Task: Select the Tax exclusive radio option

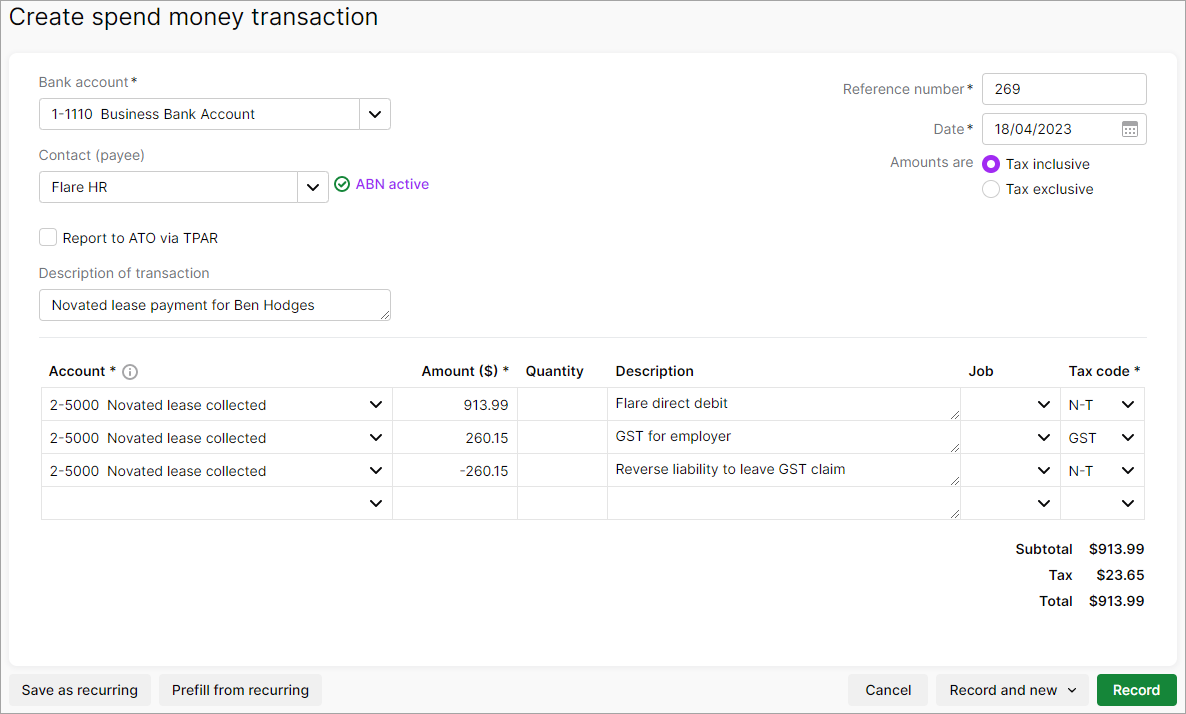Action: [x=991, y=189]
